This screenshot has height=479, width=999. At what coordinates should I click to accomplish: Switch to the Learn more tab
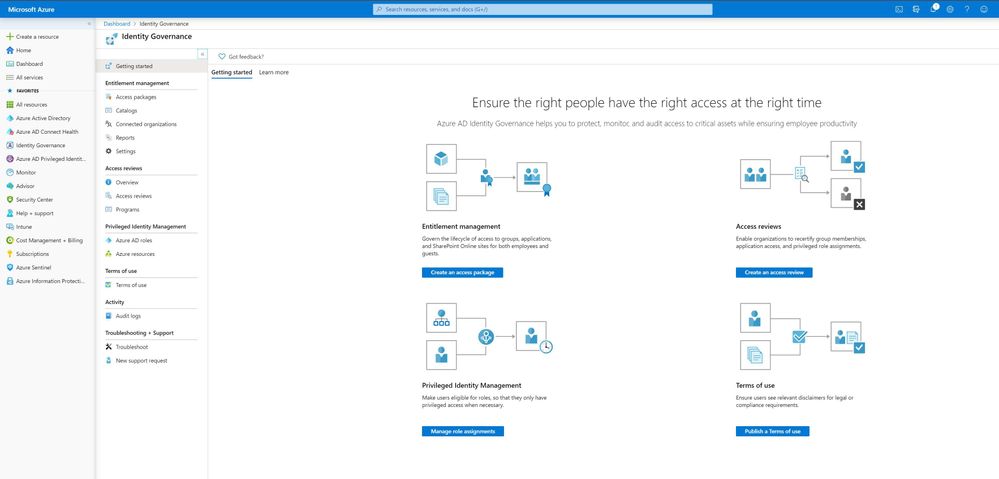pos(274,73)
